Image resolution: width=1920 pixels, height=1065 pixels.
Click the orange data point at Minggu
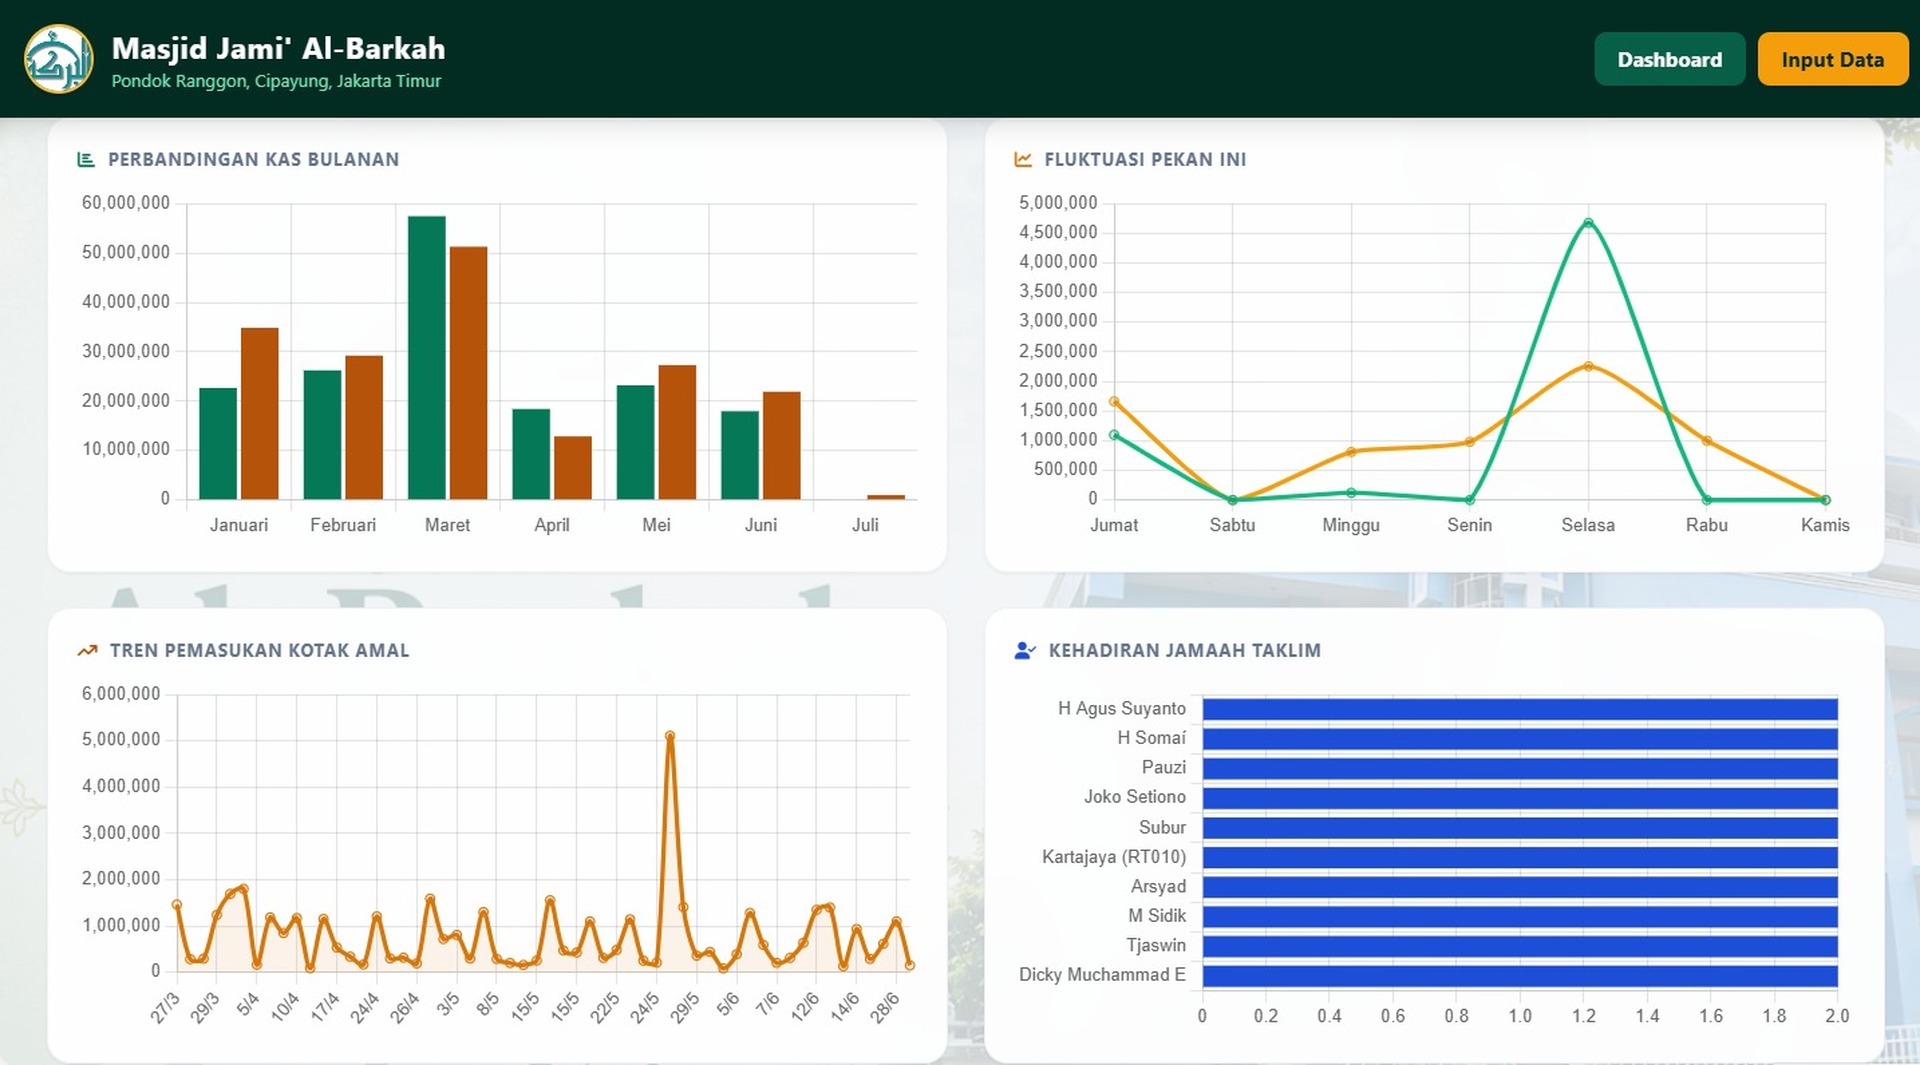(x=1351, y=452)
